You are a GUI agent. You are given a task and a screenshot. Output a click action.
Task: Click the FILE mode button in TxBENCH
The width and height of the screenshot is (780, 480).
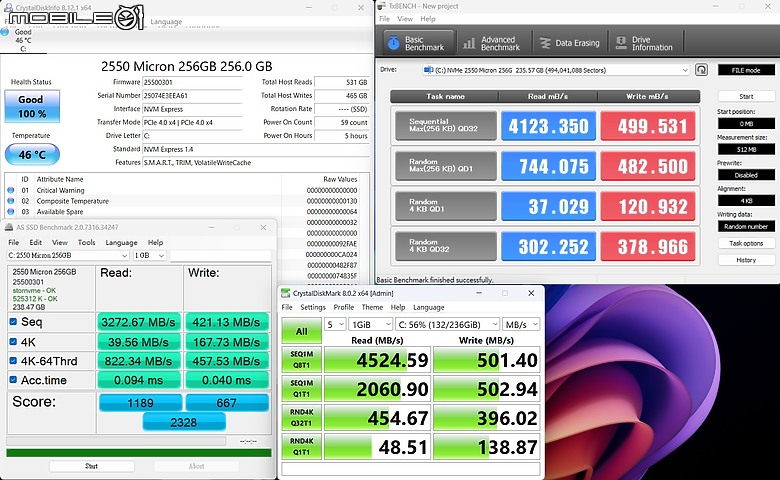point(746,70)
